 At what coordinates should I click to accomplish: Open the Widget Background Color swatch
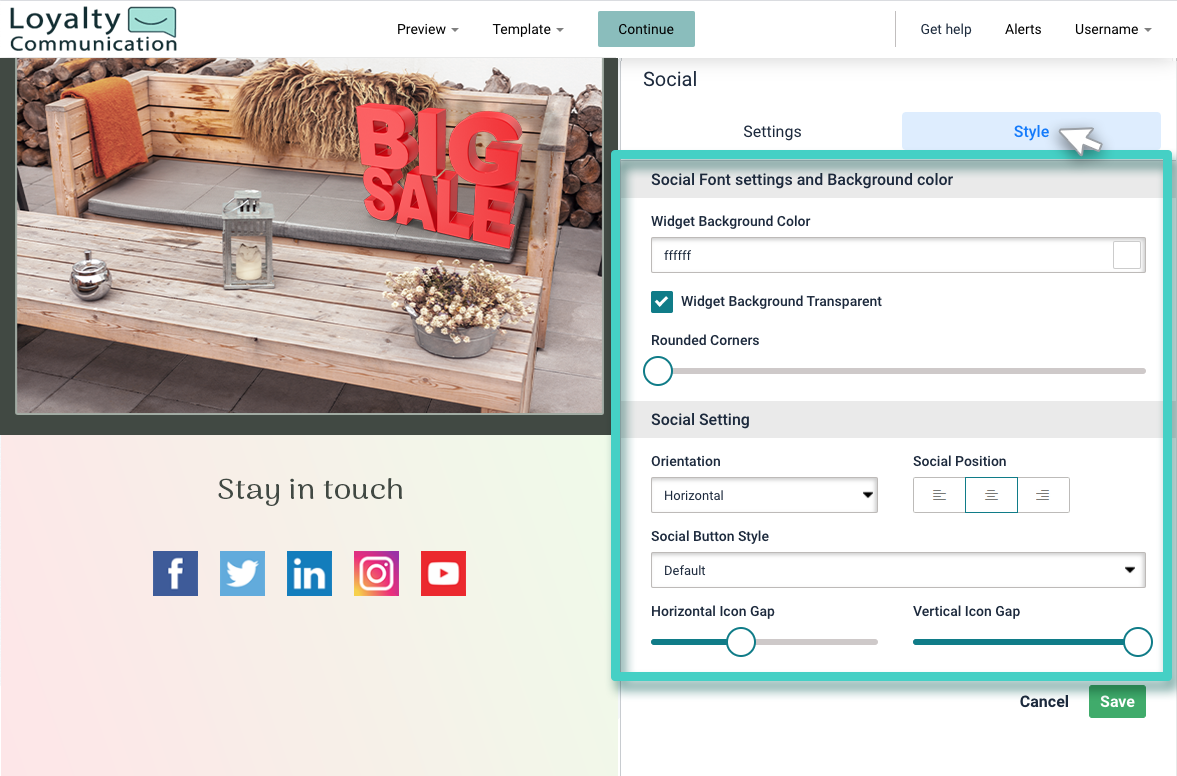click(1126, 255)
